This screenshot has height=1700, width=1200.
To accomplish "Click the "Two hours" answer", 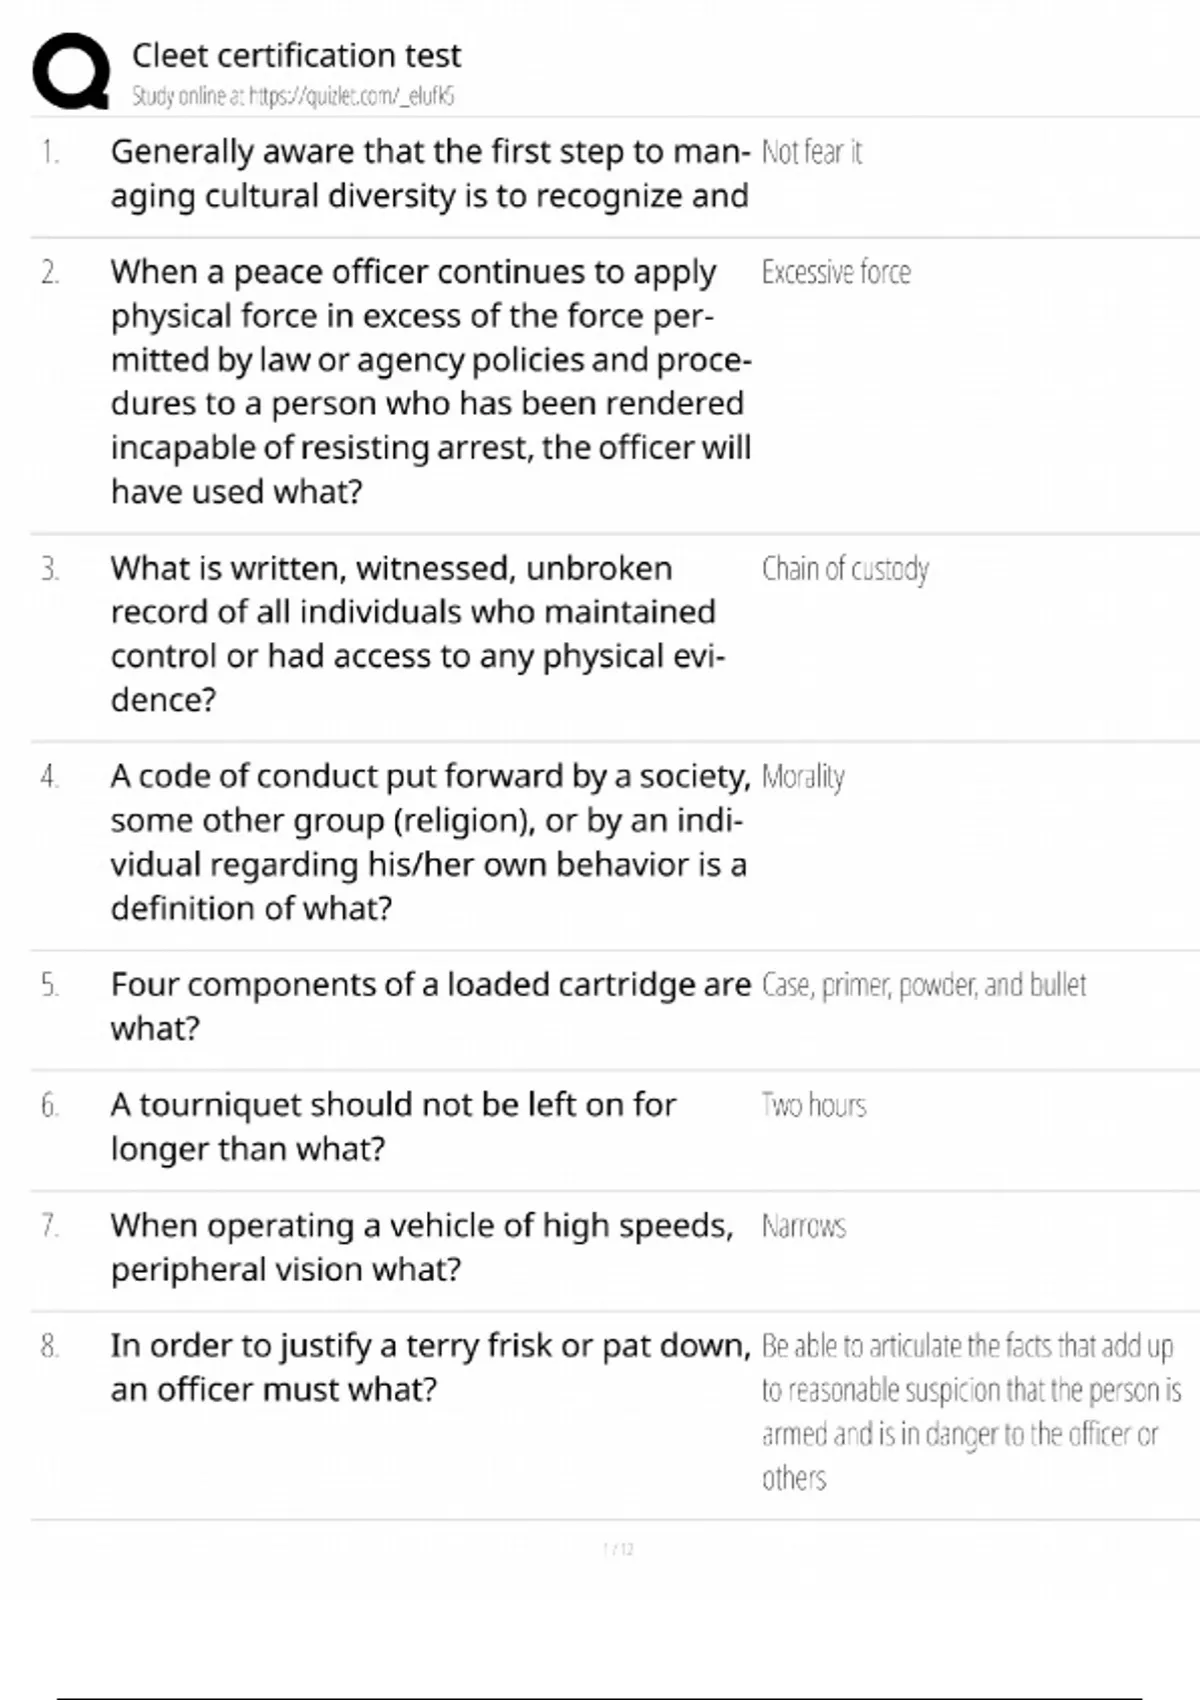I will tap(814, 1105).
